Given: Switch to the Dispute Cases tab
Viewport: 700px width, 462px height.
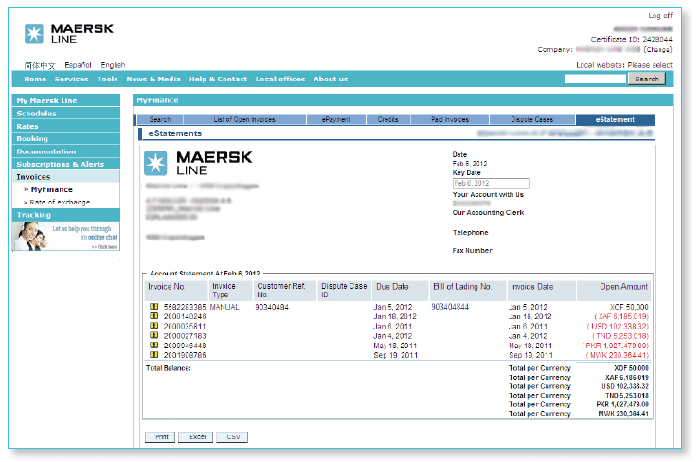Looking at the screenshot, I should click(532, 120).
